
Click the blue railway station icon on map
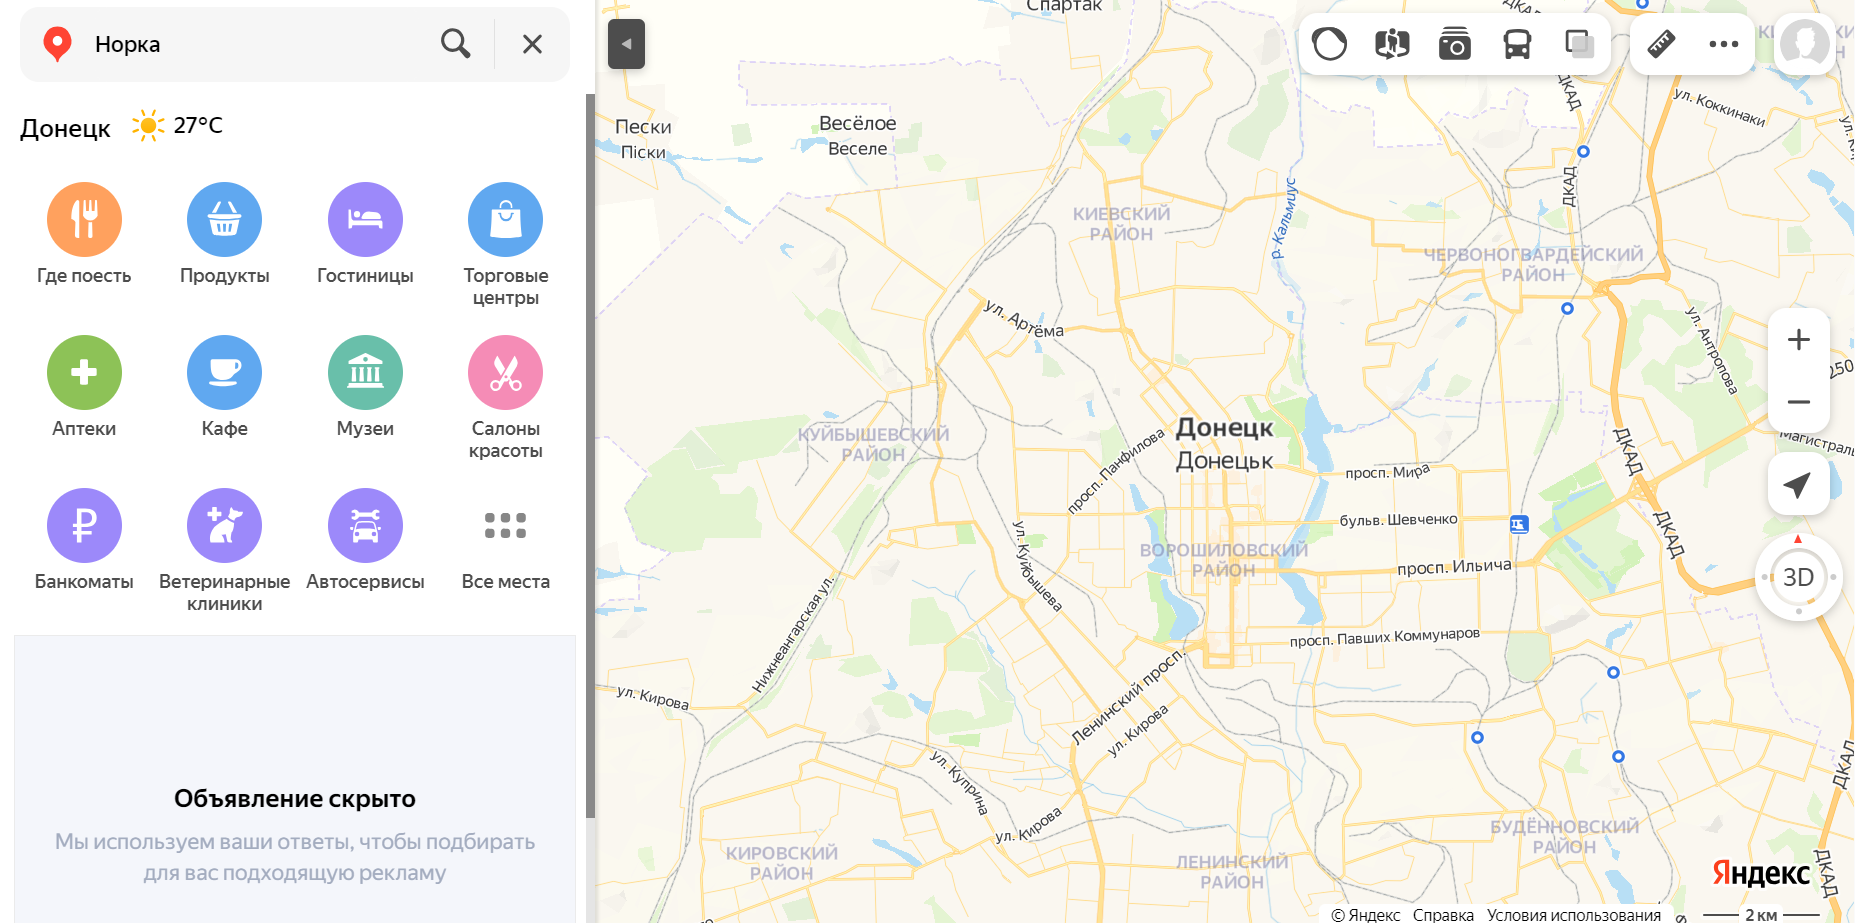(1519, 524)
